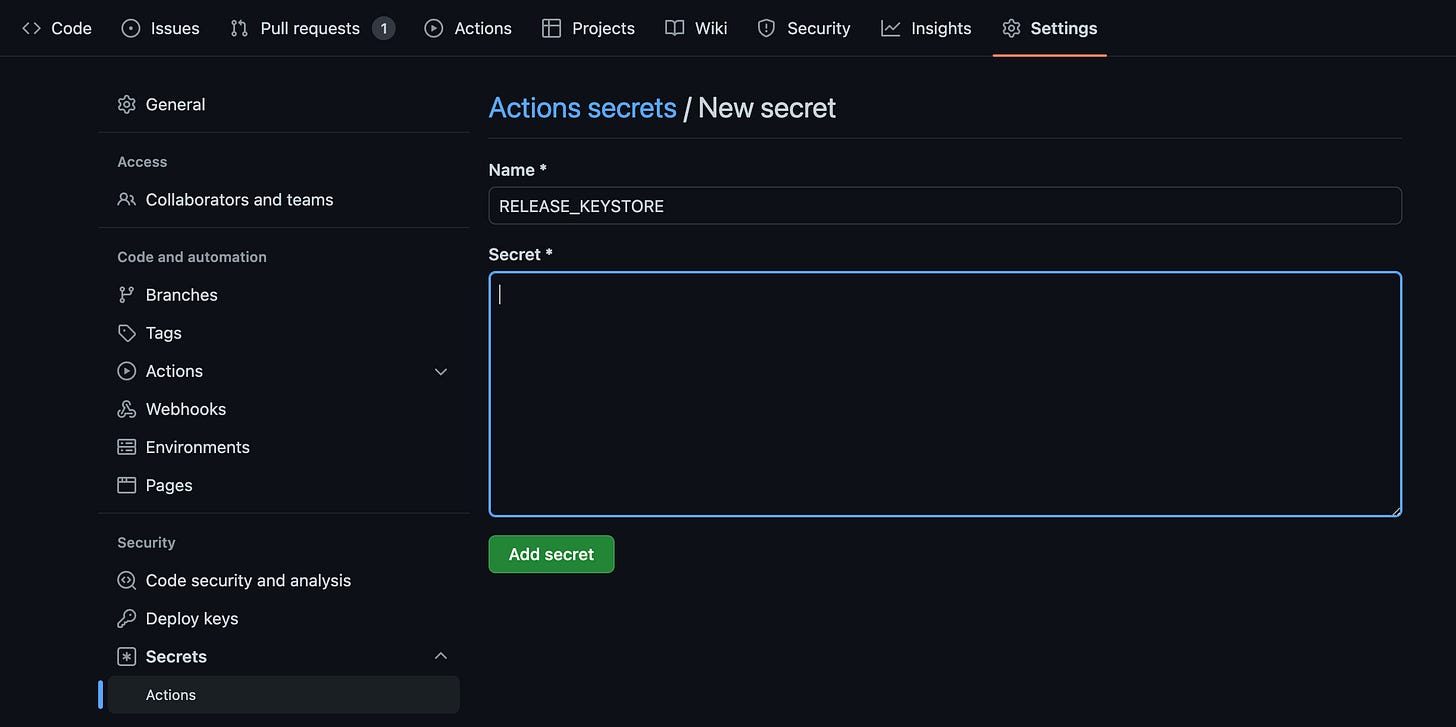
Task: Click the 'Name *' field label
Action: tap(517, 170)
